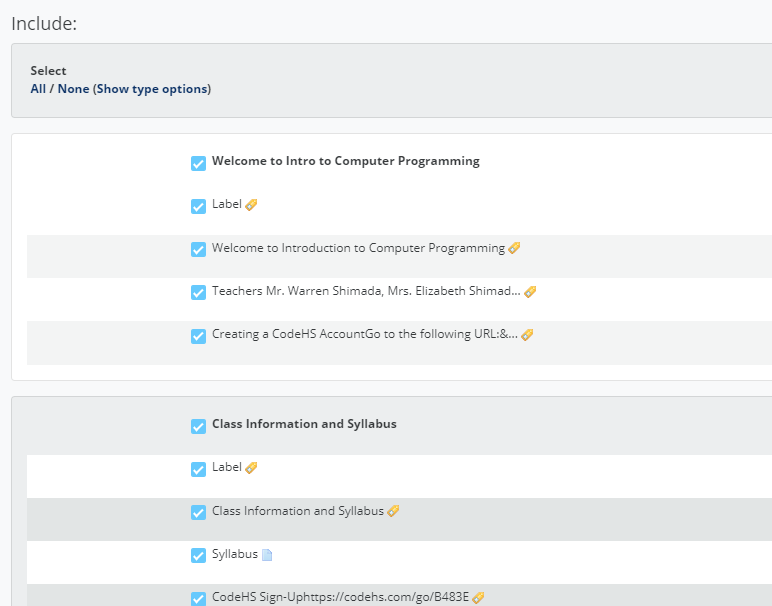Image resolution: width=772 pixels, height=606 pixels.
Task: Select All items link
Action: pos(38,89)
